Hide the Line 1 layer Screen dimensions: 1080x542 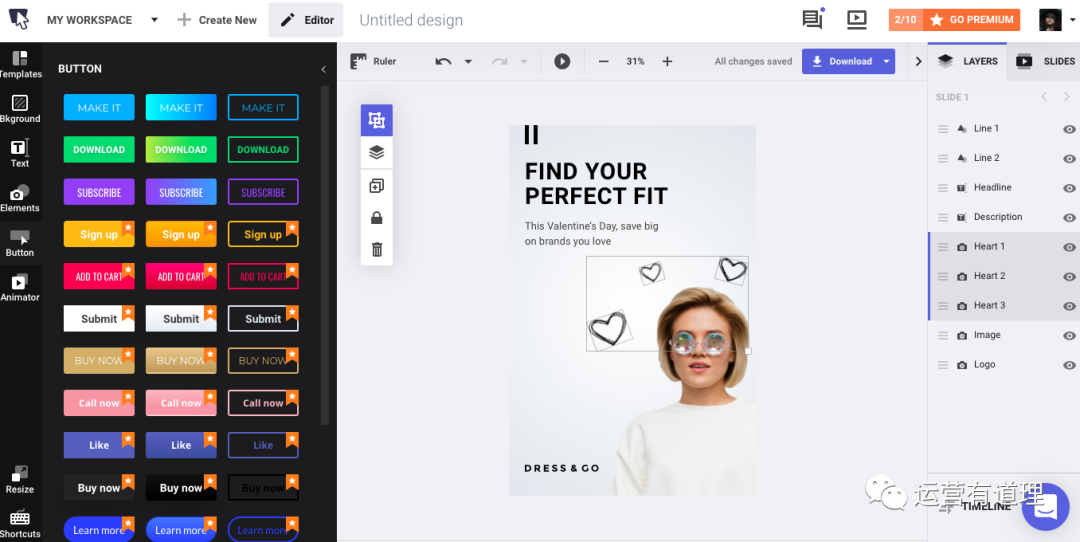(1069, 129)
